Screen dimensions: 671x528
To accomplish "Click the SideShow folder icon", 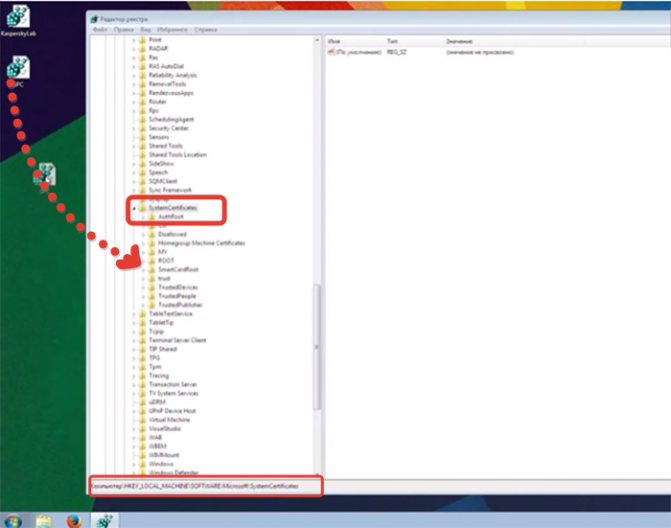I will pyautogui.click(x=143, y=163).
